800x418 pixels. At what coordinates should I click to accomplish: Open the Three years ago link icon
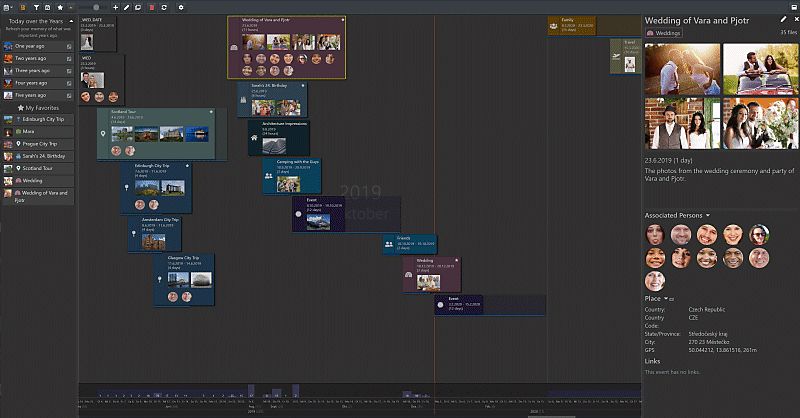point(69,71)
